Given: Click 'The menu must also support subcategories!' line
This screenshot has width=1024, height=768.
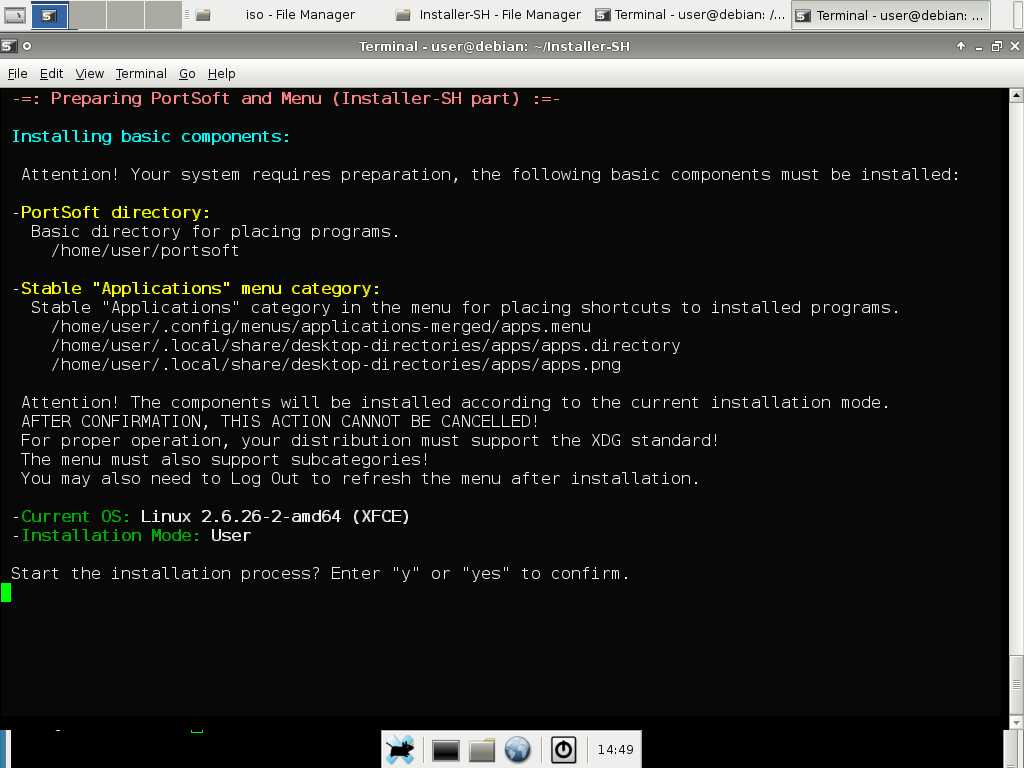Looking at the screenshot, I should (x=225, y=460).
